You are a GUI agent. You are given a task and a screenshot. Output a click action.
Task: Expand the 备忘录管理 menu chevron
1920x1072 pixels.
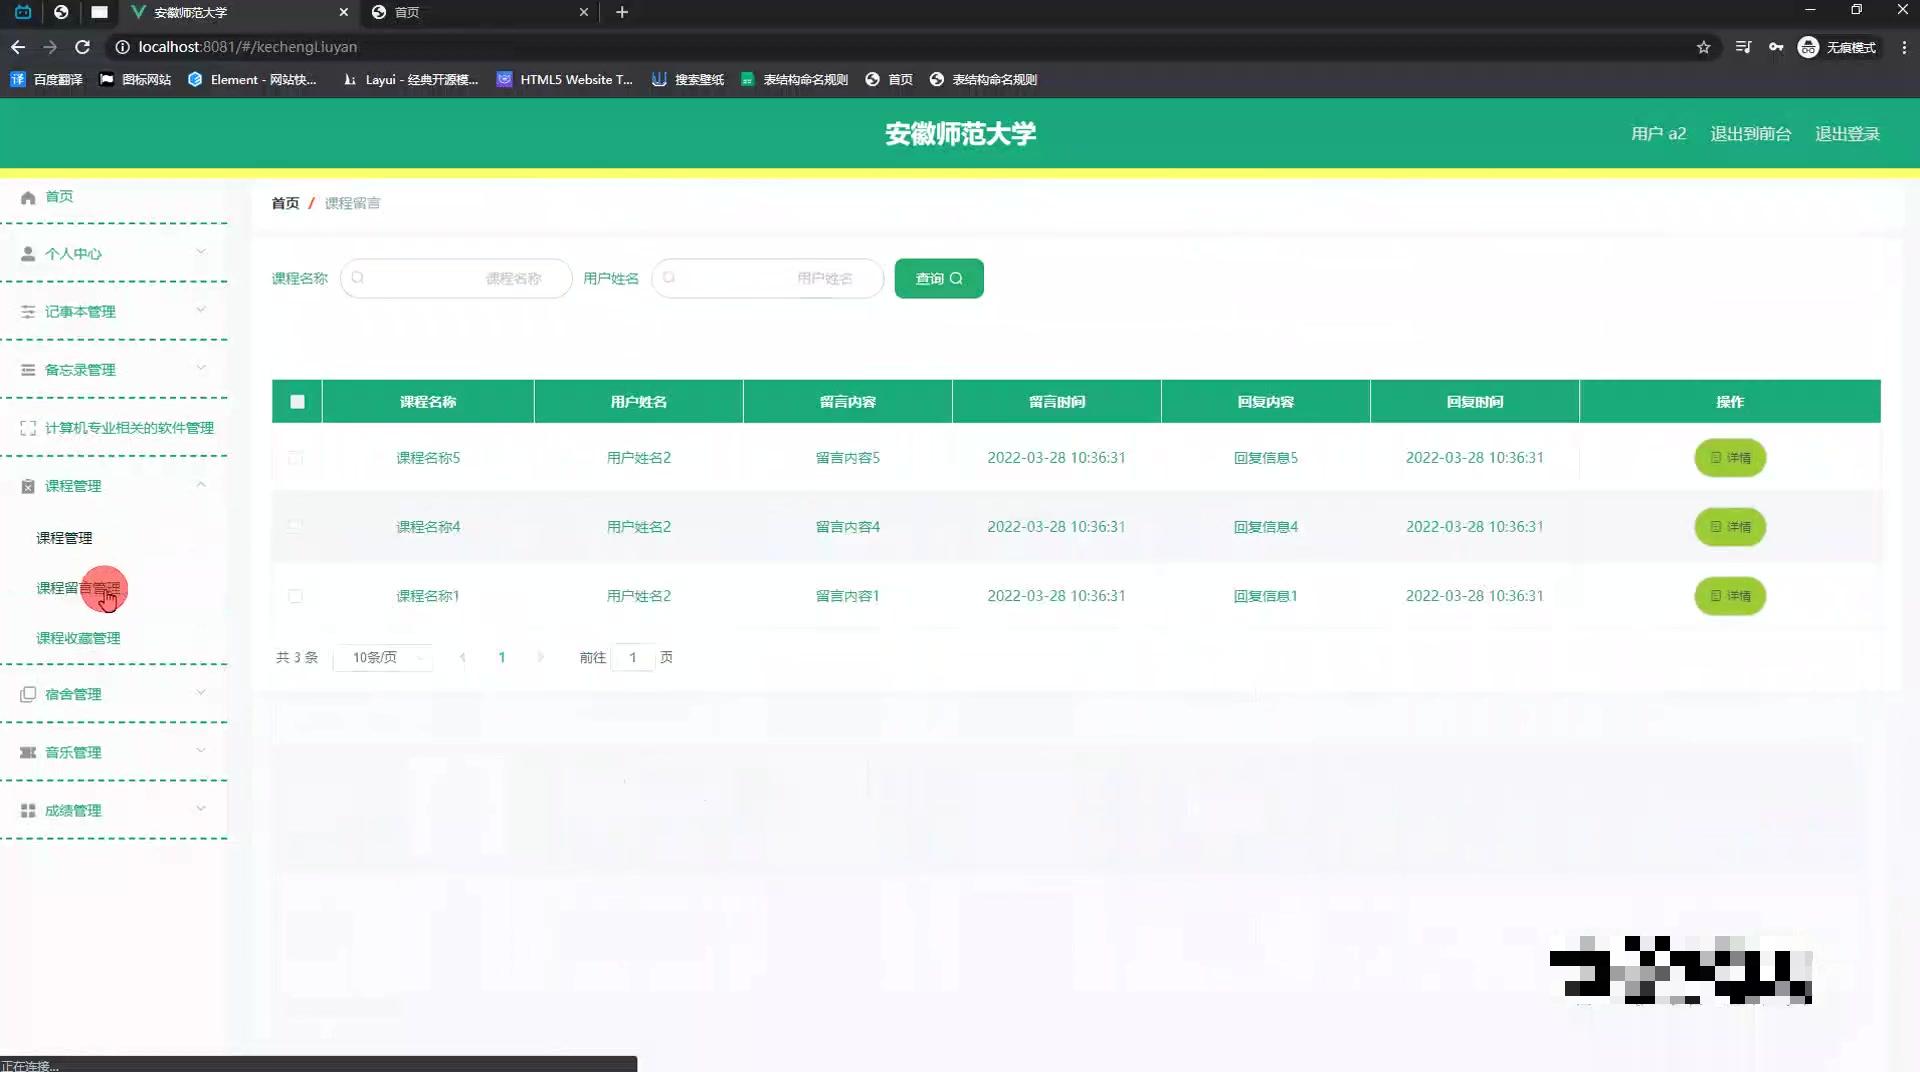[201, 368]
